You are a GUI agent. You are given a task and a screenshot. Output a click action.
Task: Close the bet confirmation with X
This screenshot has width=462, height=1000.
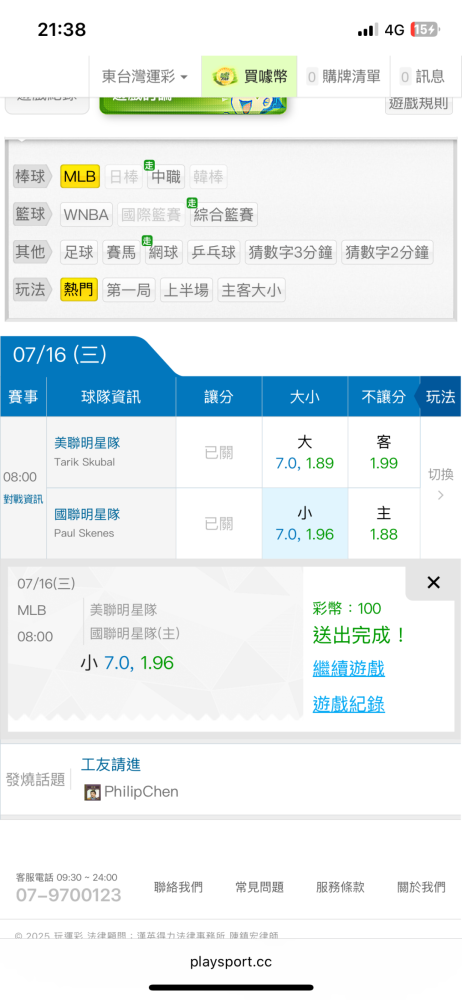tap(433, 582)
